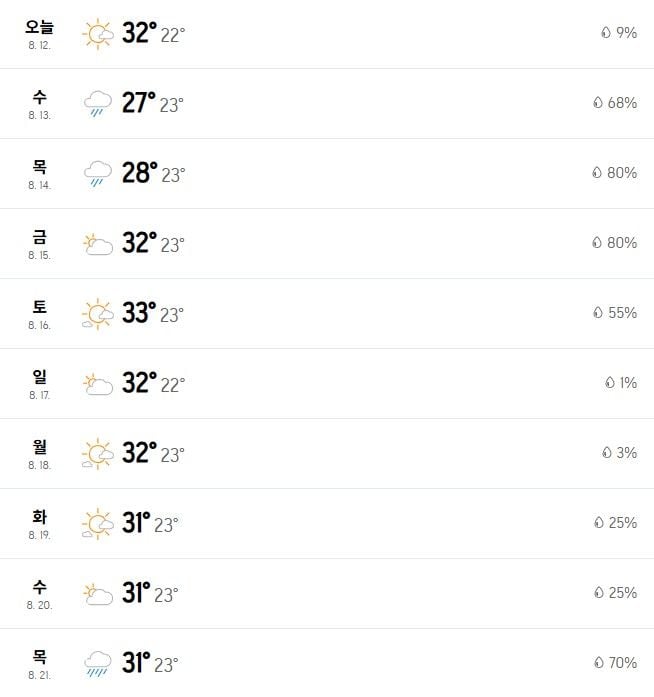The image size is (654, 697).
Task: Click the raindrop icon next to 68%
Action: pyautogui.click(x=598, y=103)
